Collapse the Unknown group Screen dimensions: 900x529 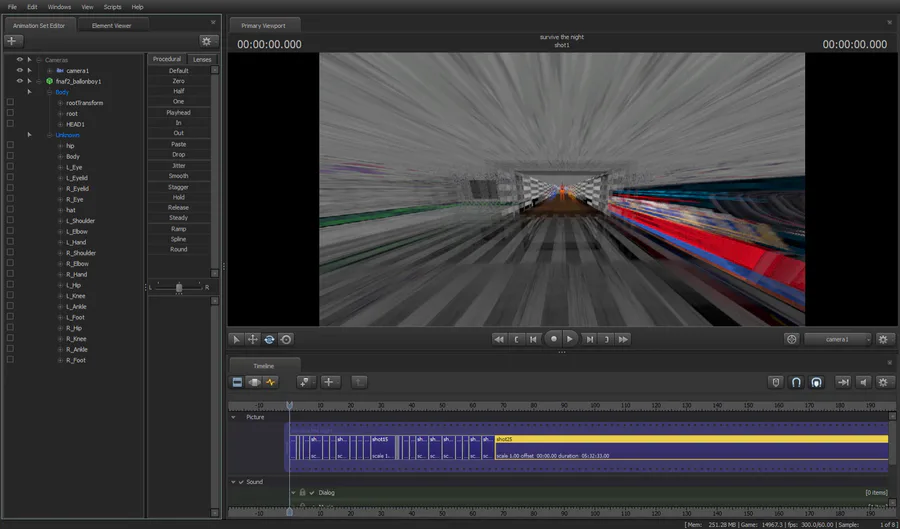[49, 135]
